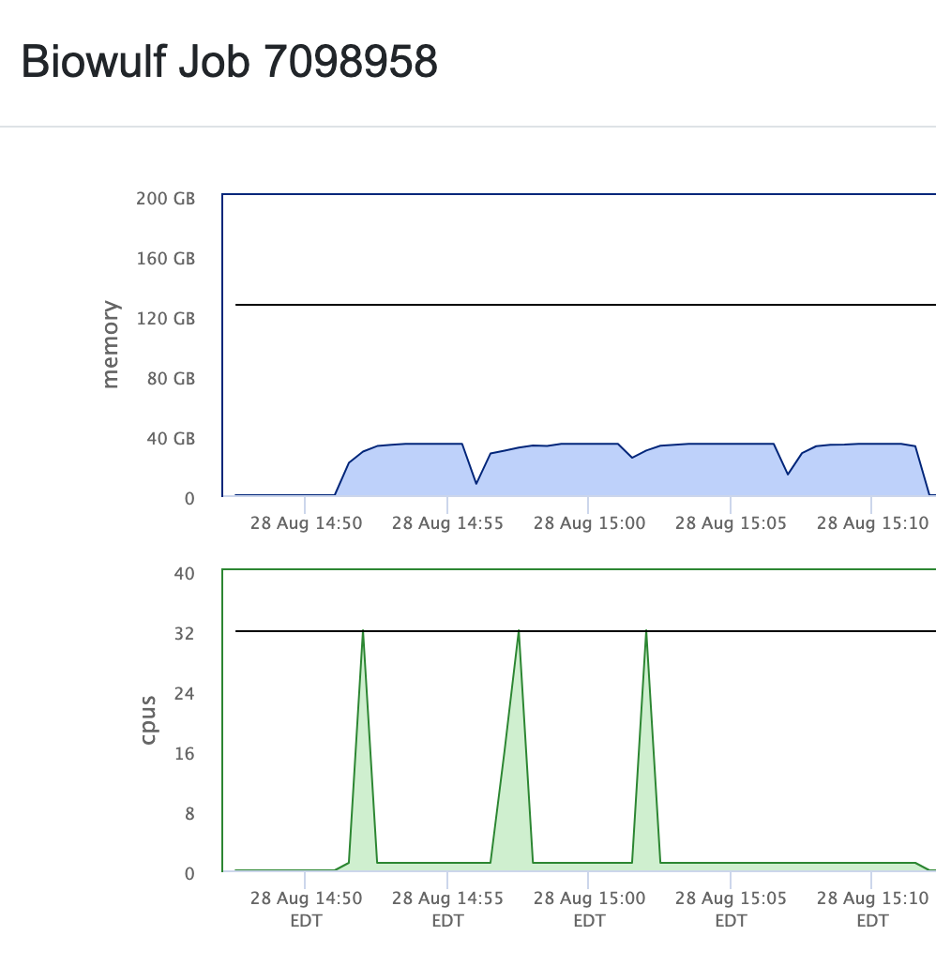Click the 28 Aug 15:00 label under memory chart
This screenshot has width=936, height=966.
coord(589,523)
